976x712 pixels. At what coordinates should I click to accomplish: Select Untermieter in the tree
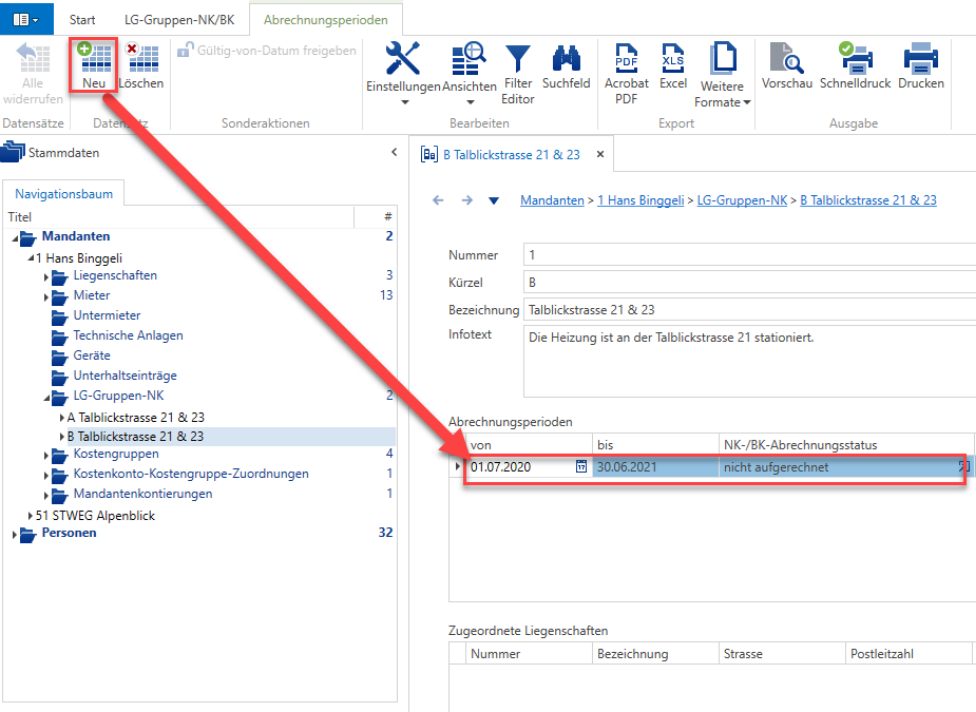tap(106, 315)
